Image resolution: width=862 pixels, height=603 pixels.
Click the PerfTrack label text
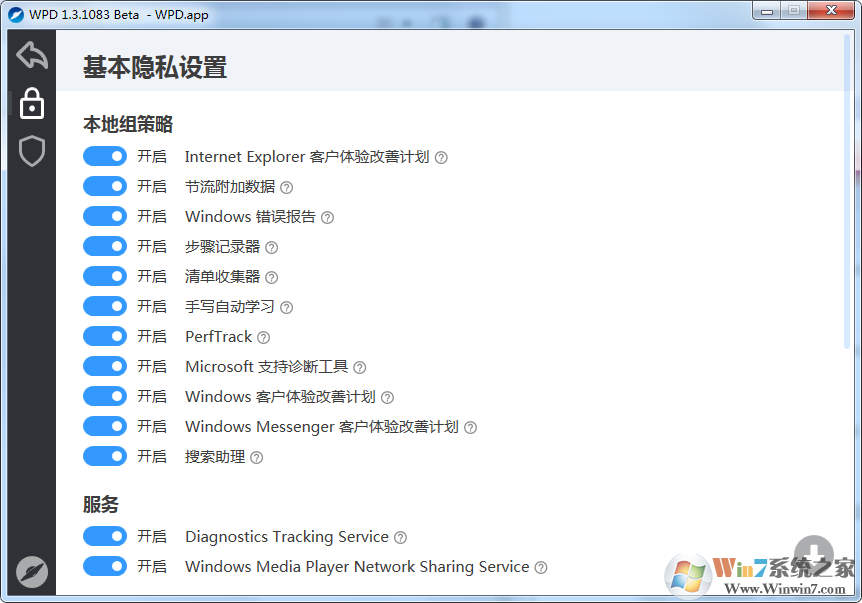pos(219,336)
